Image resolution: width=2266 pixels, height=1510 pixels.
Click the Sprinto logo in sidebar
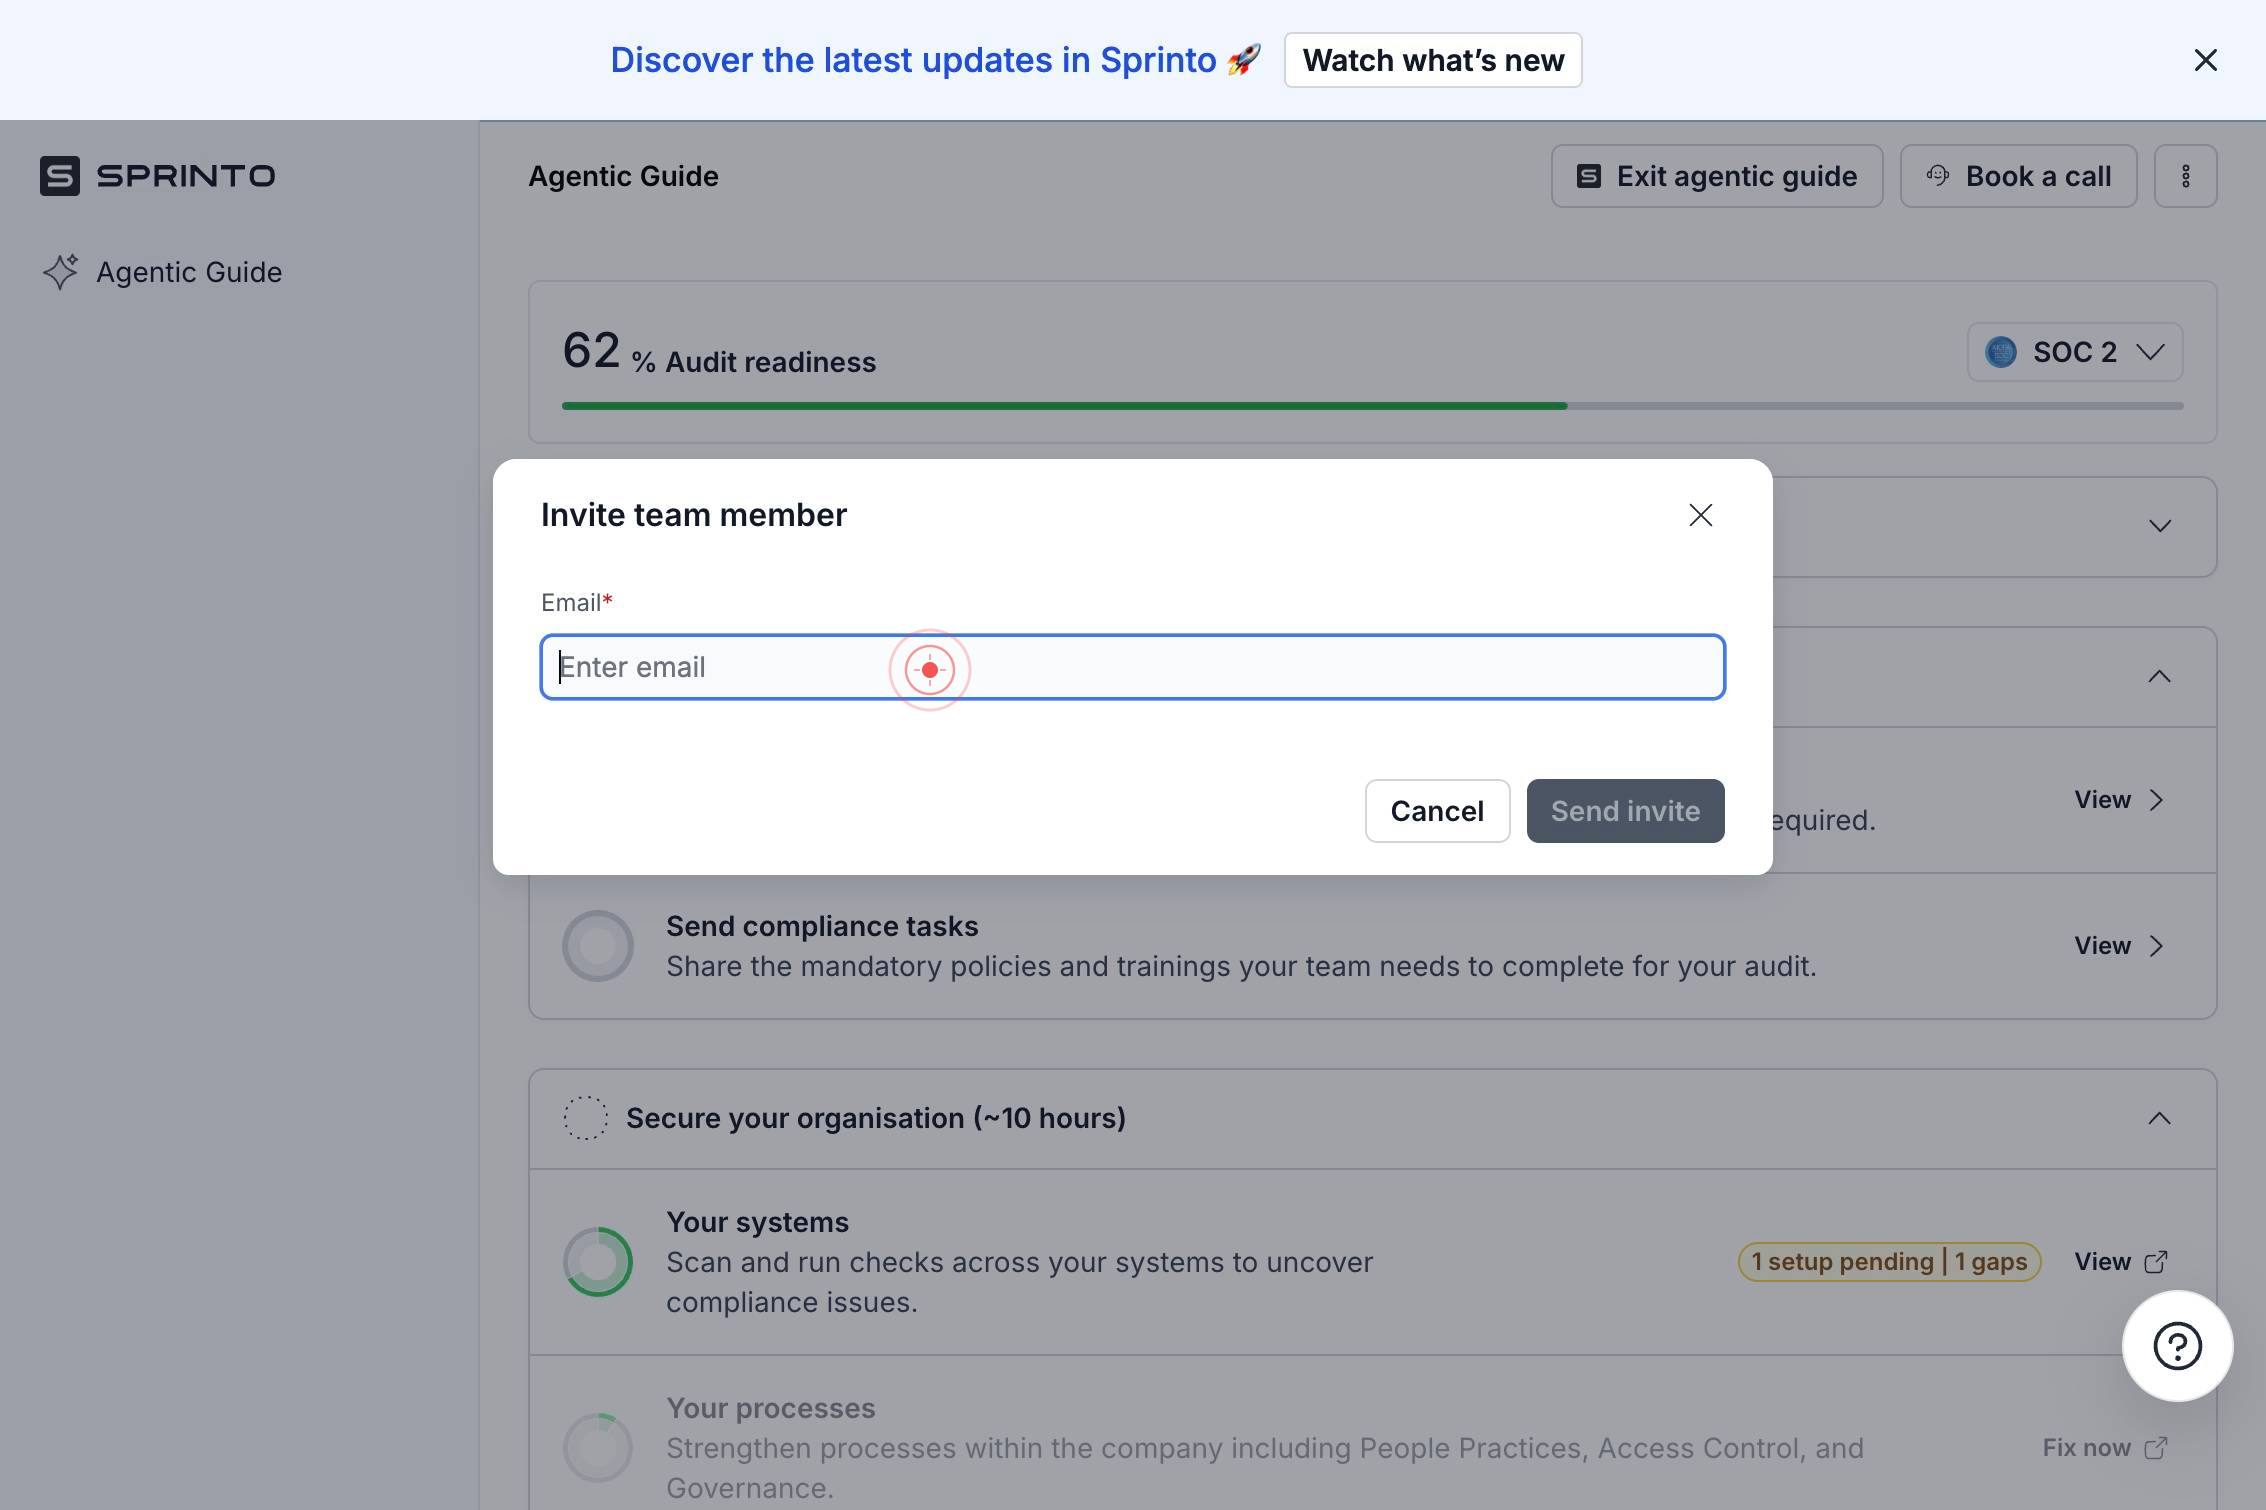coord(158,176)
